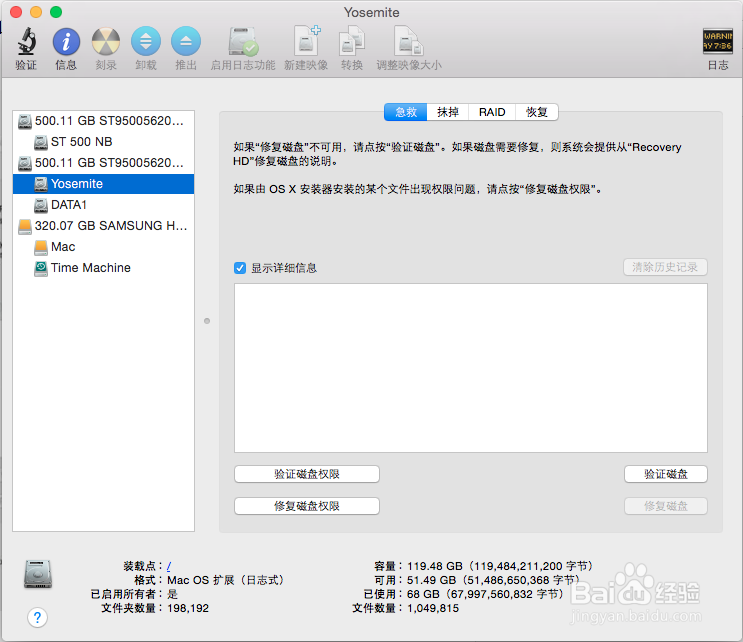Switch to the RAID tab

click(492, 112)
